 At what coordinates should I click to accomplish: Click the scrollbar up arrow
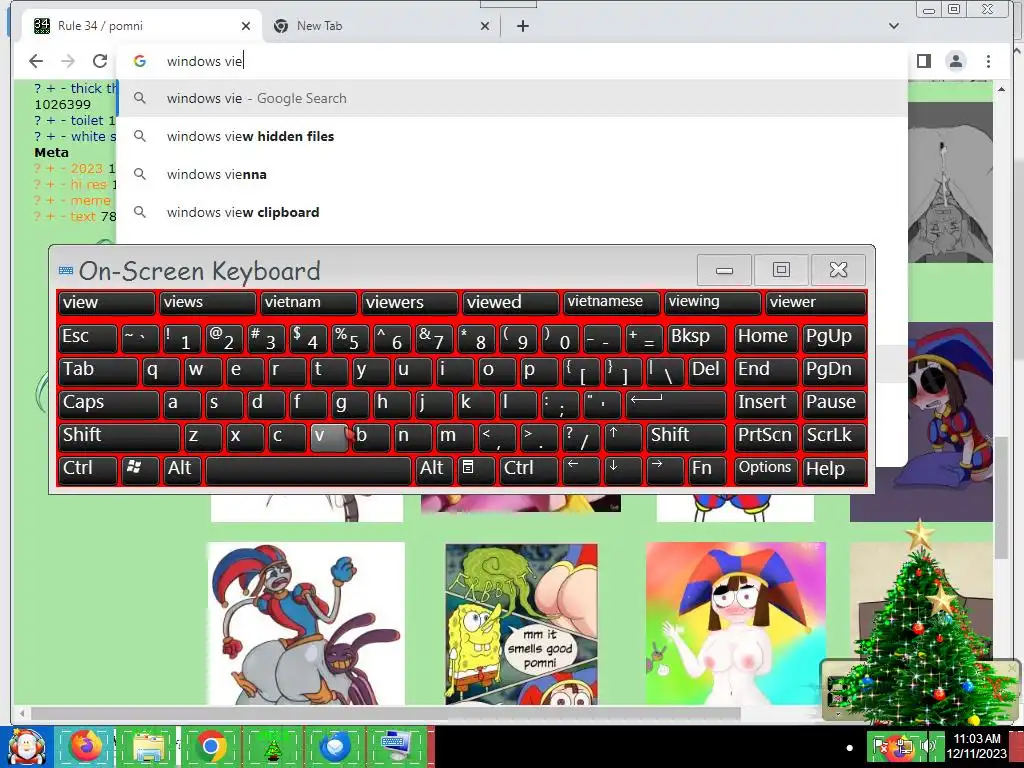(1001, 89)
